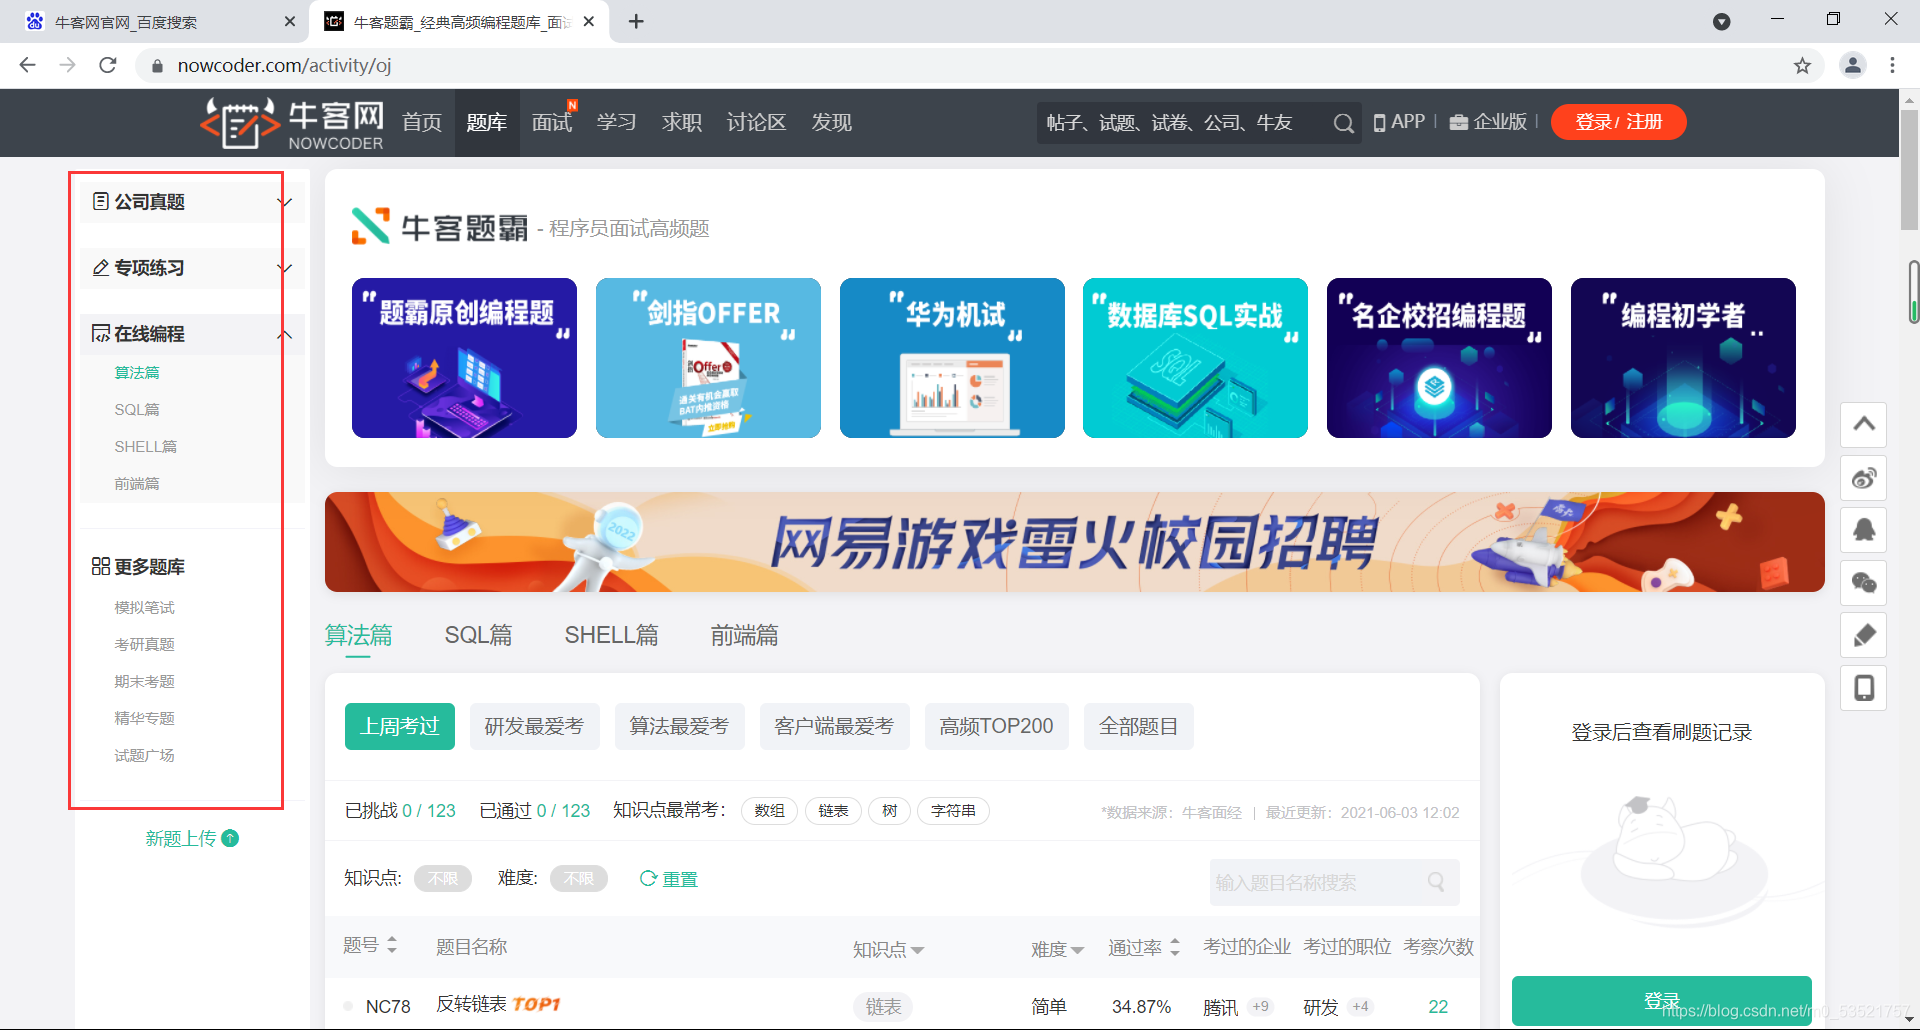Switch to the SHELL篇 tab
This screenshot has width=1920, height=1030.
[611, 636]
